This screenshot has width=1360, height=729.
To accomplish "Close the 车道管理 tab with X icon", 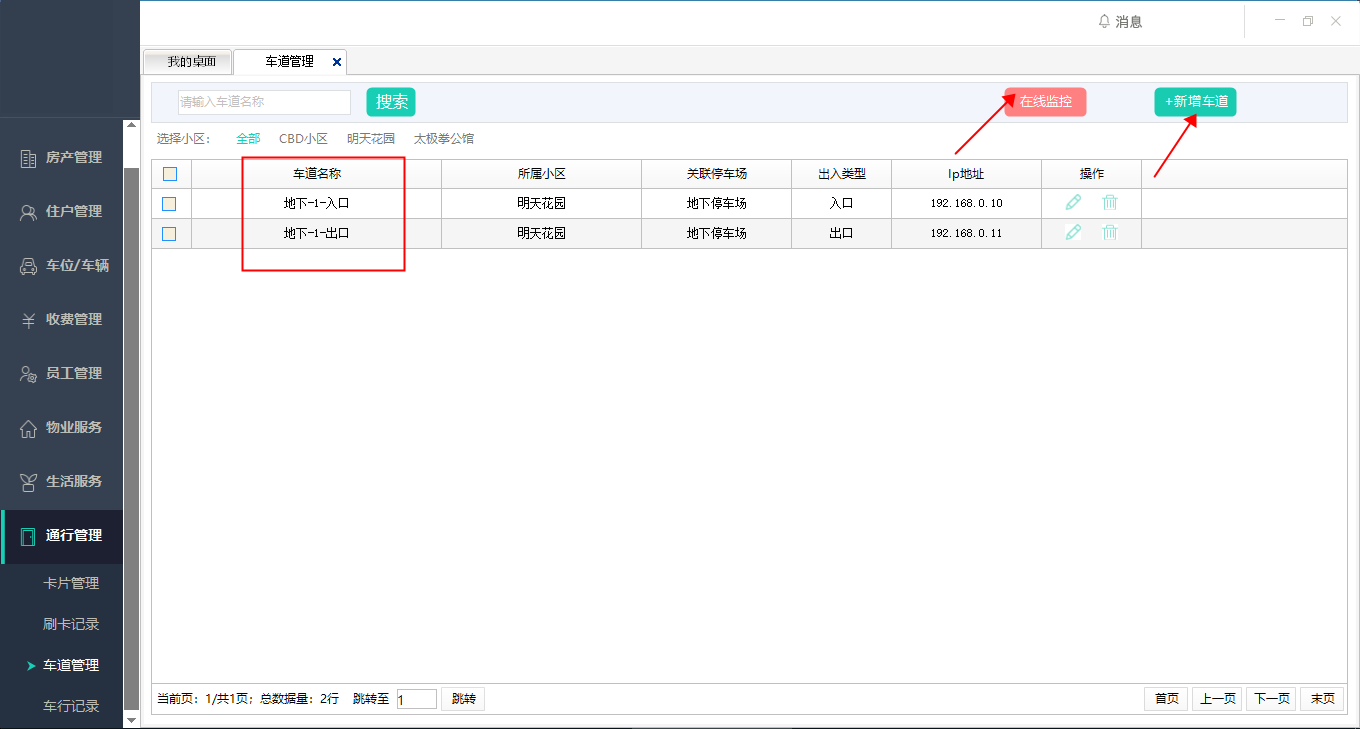I will (337, 62).
